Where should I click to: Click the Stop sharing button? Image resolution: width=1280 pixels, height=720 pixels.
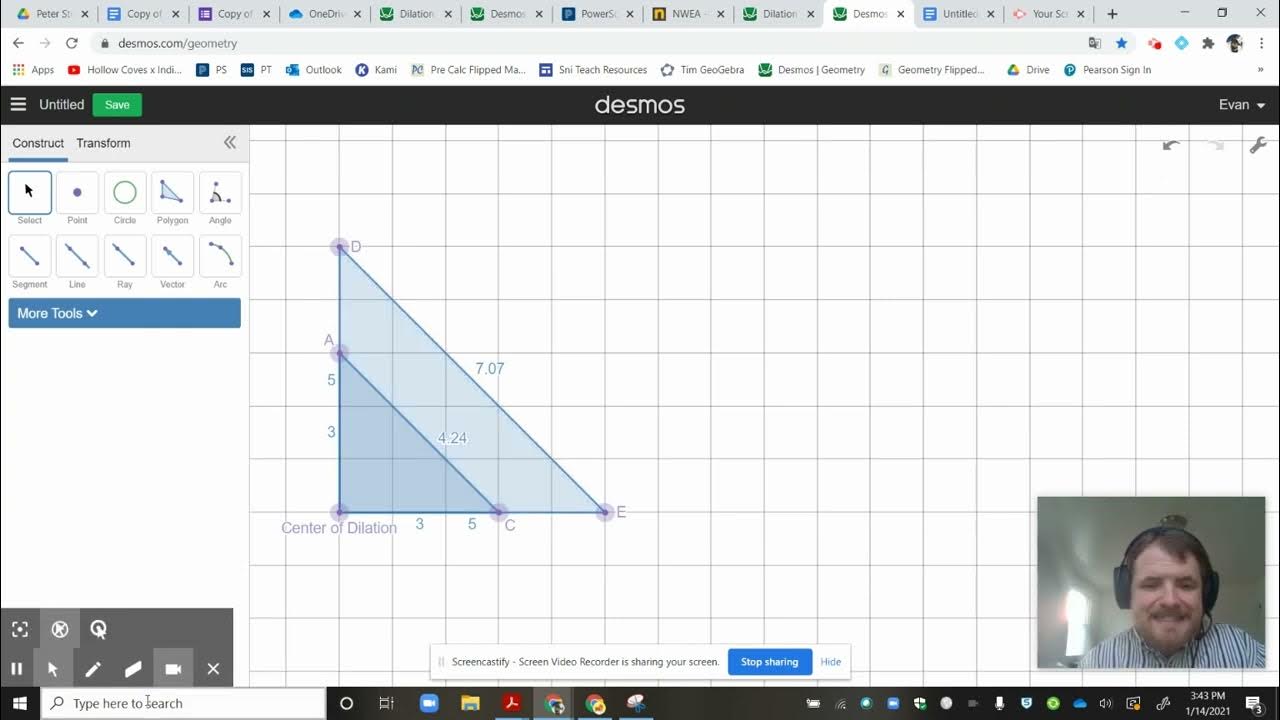(x=769, y=661)
